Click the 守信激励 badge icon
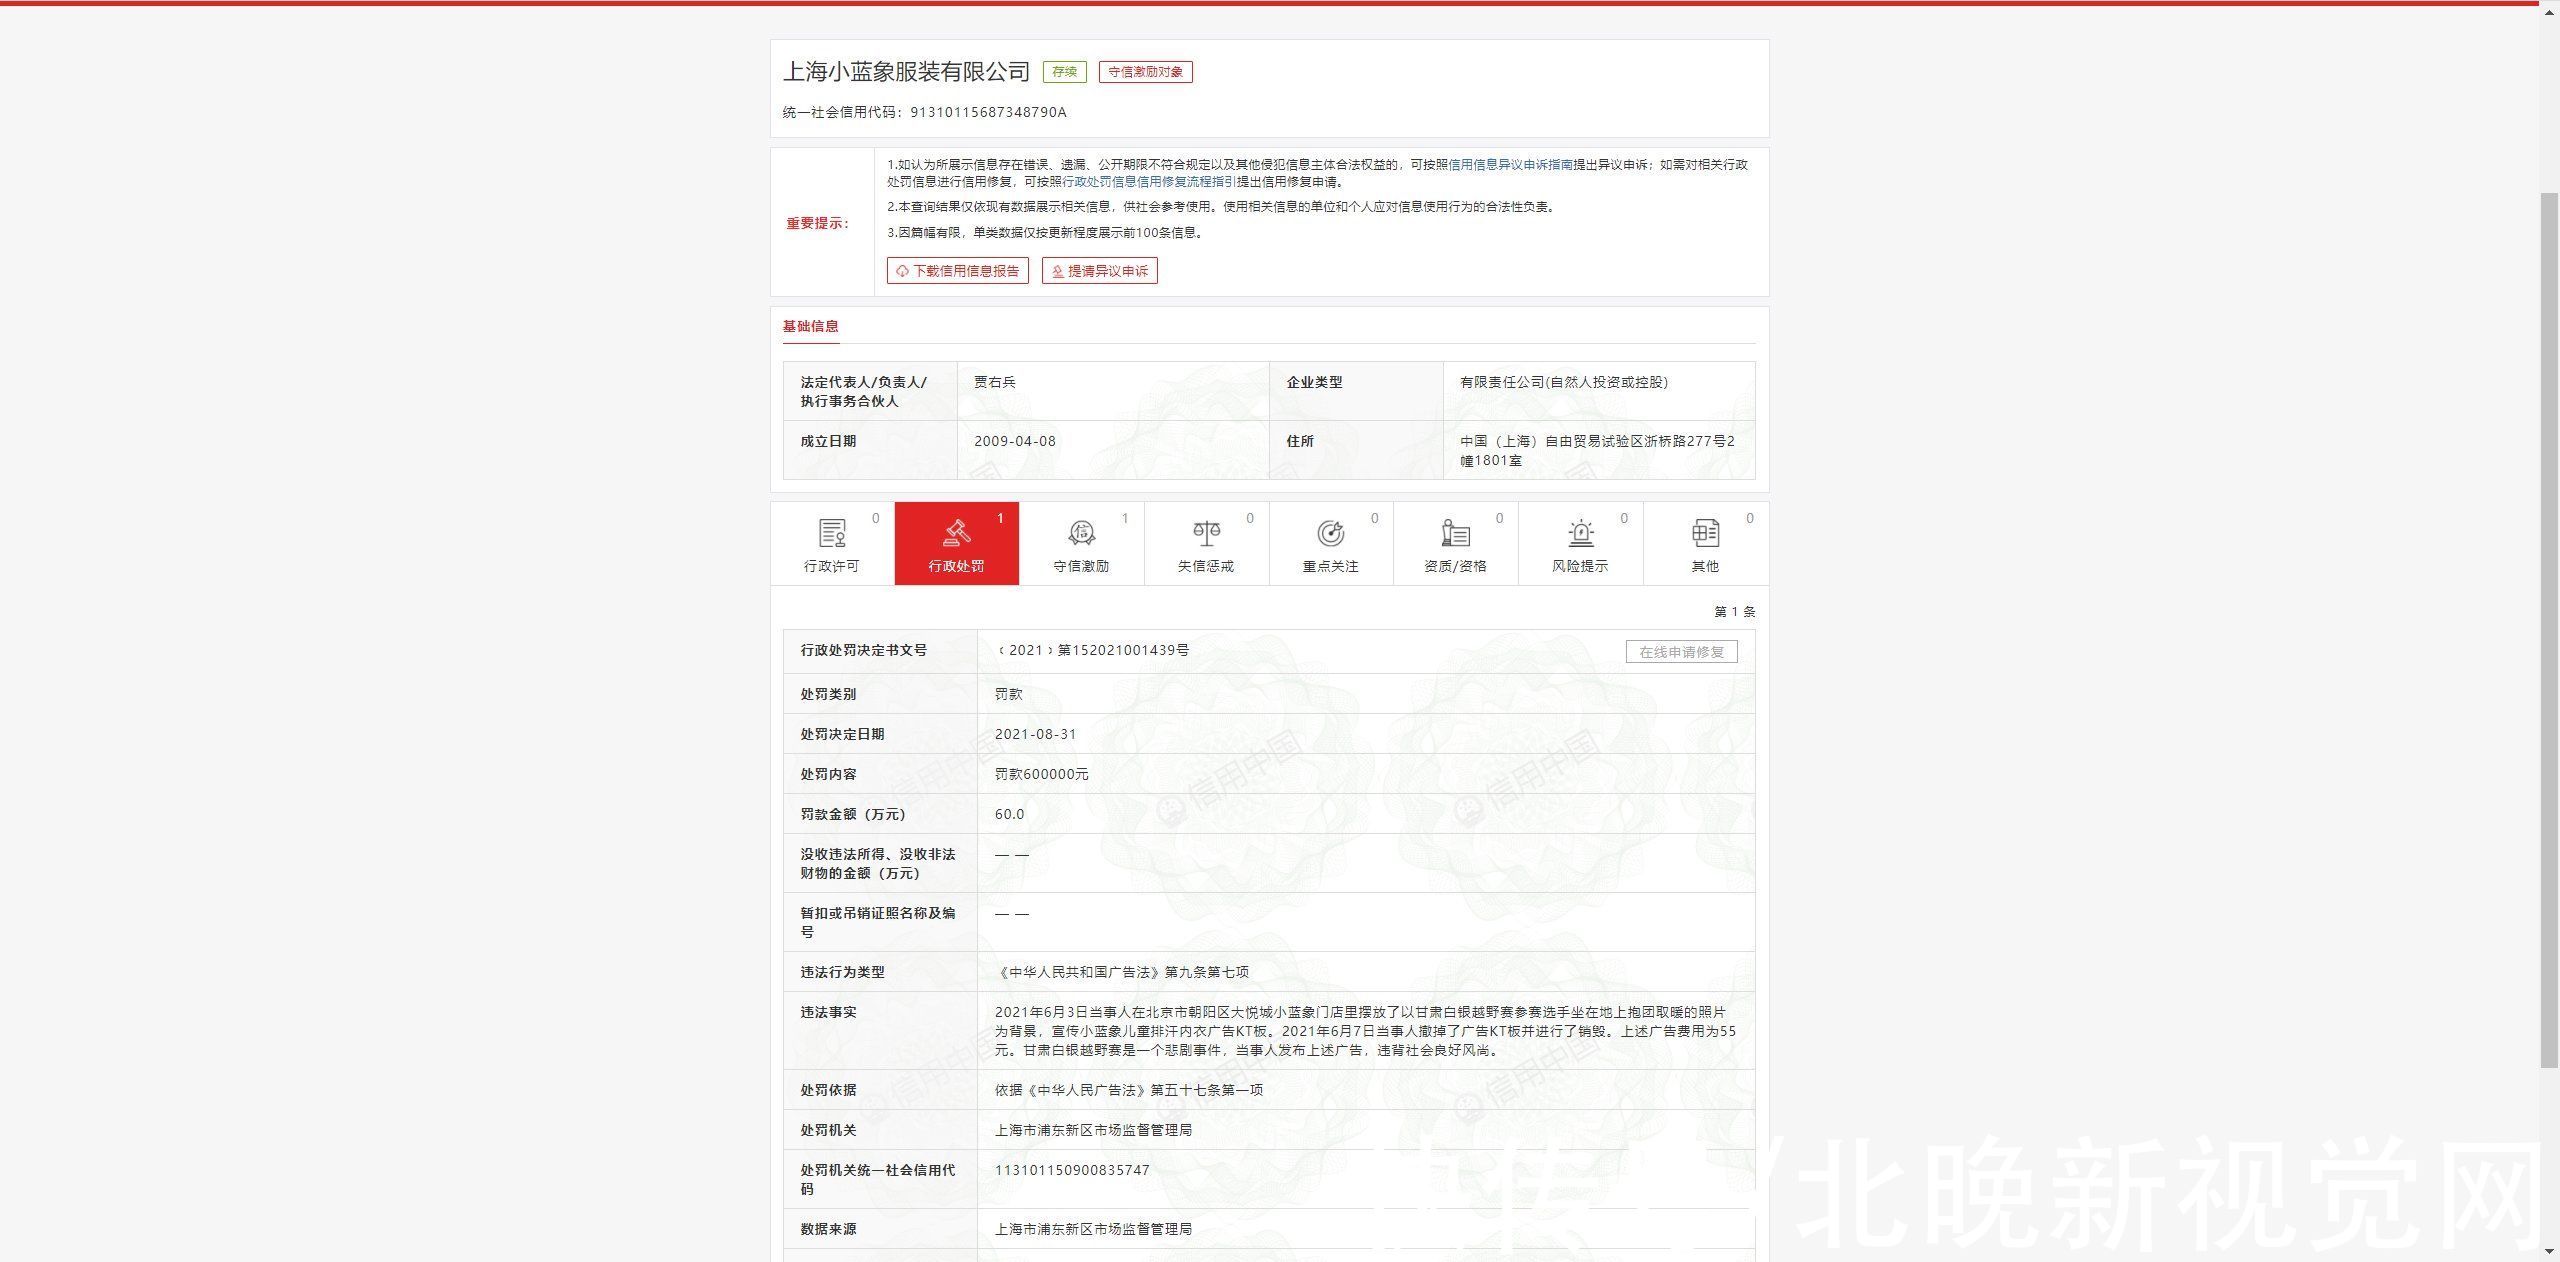2560x1262 pixels. [x=1081, y=533]
